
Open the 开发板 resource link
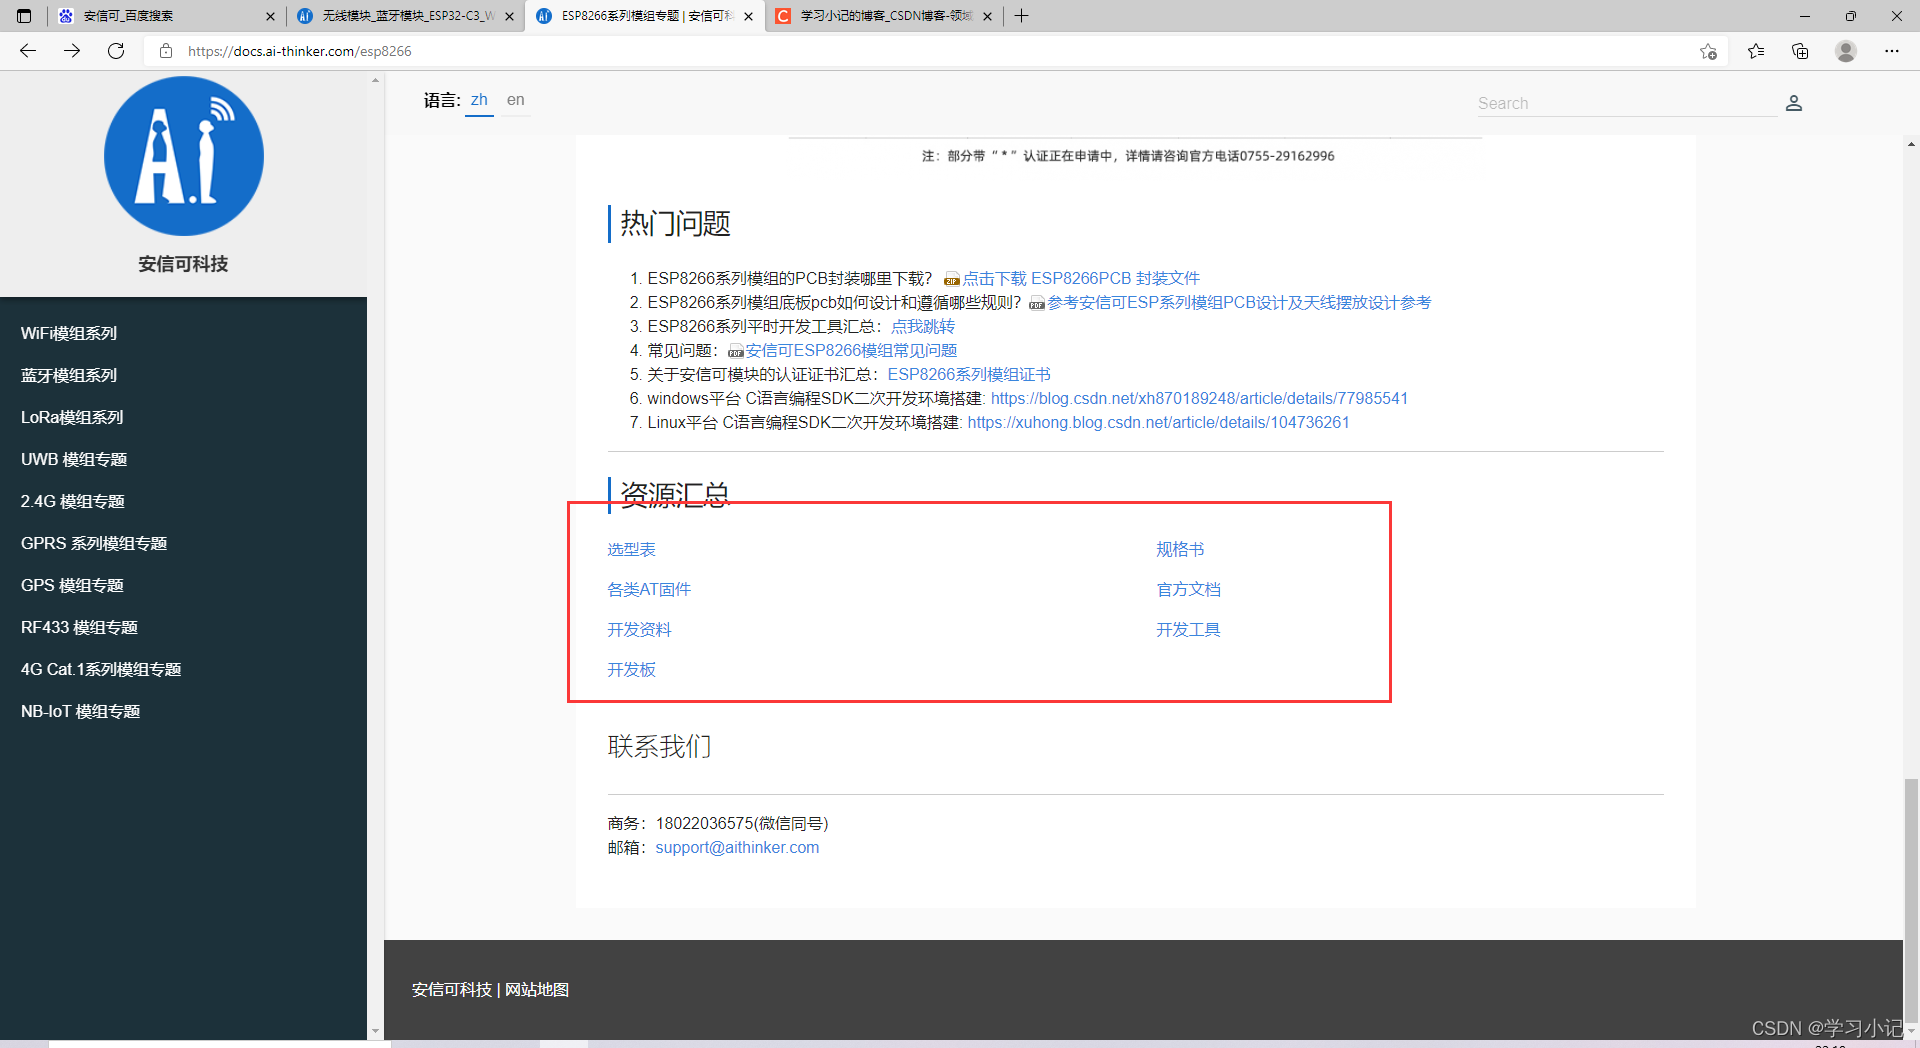(x=631, y=670)
